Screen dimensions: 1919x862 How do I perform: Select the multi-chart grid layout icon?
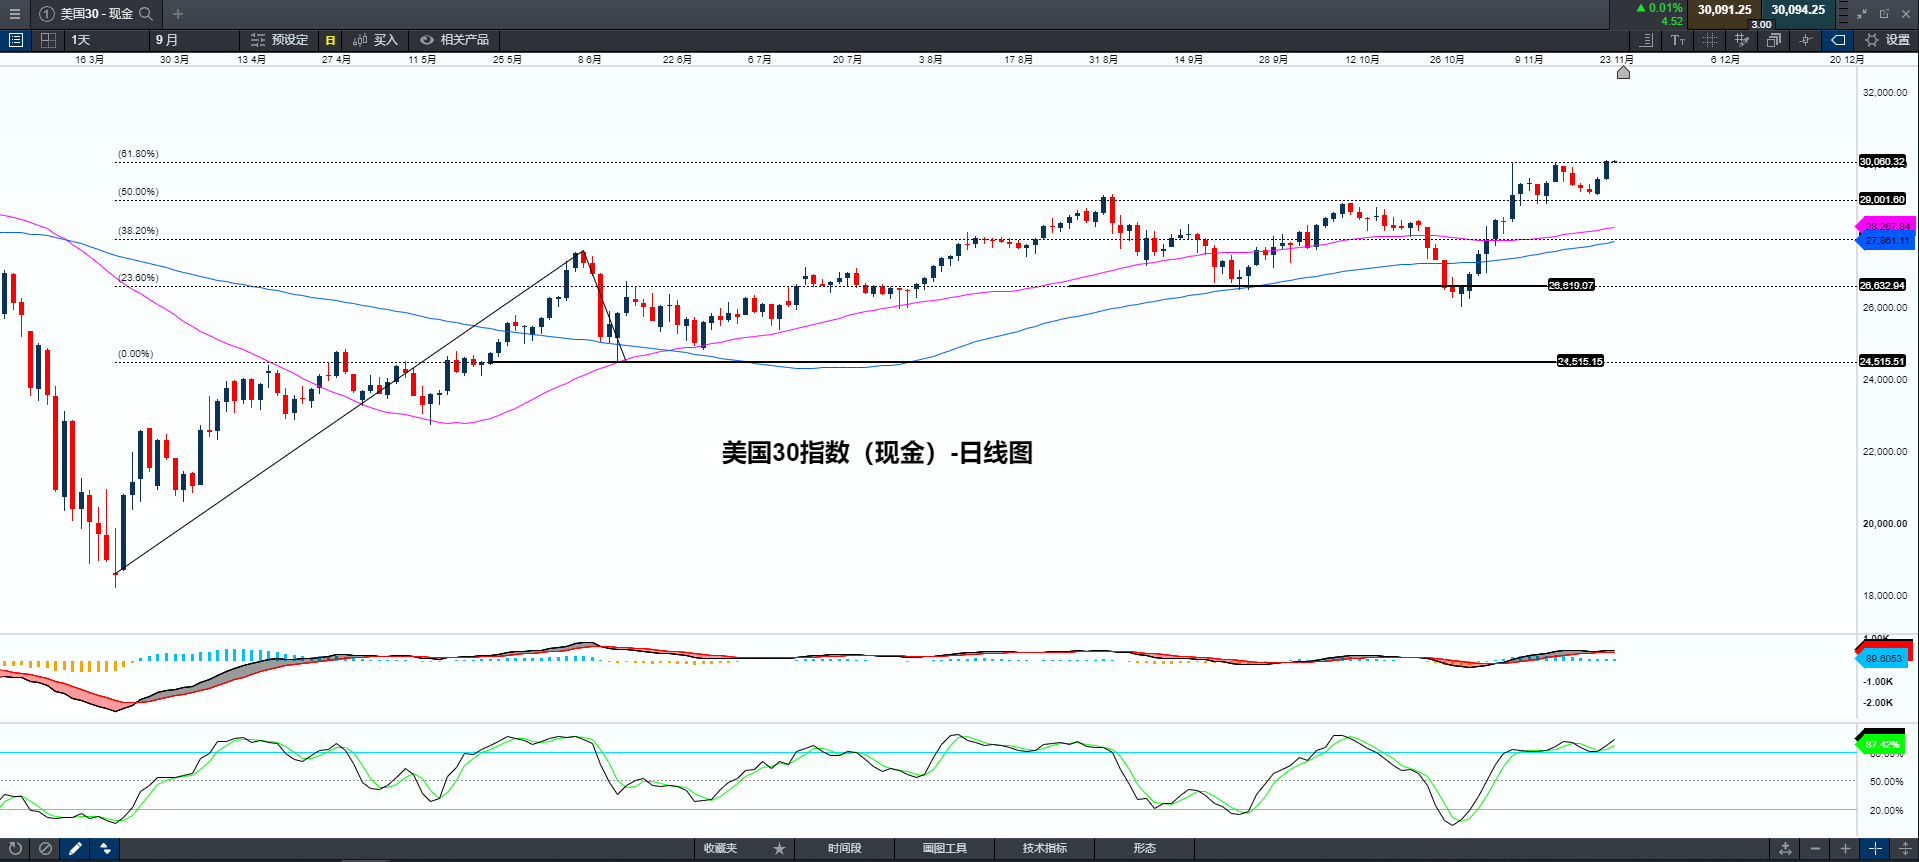pos(48,40)
